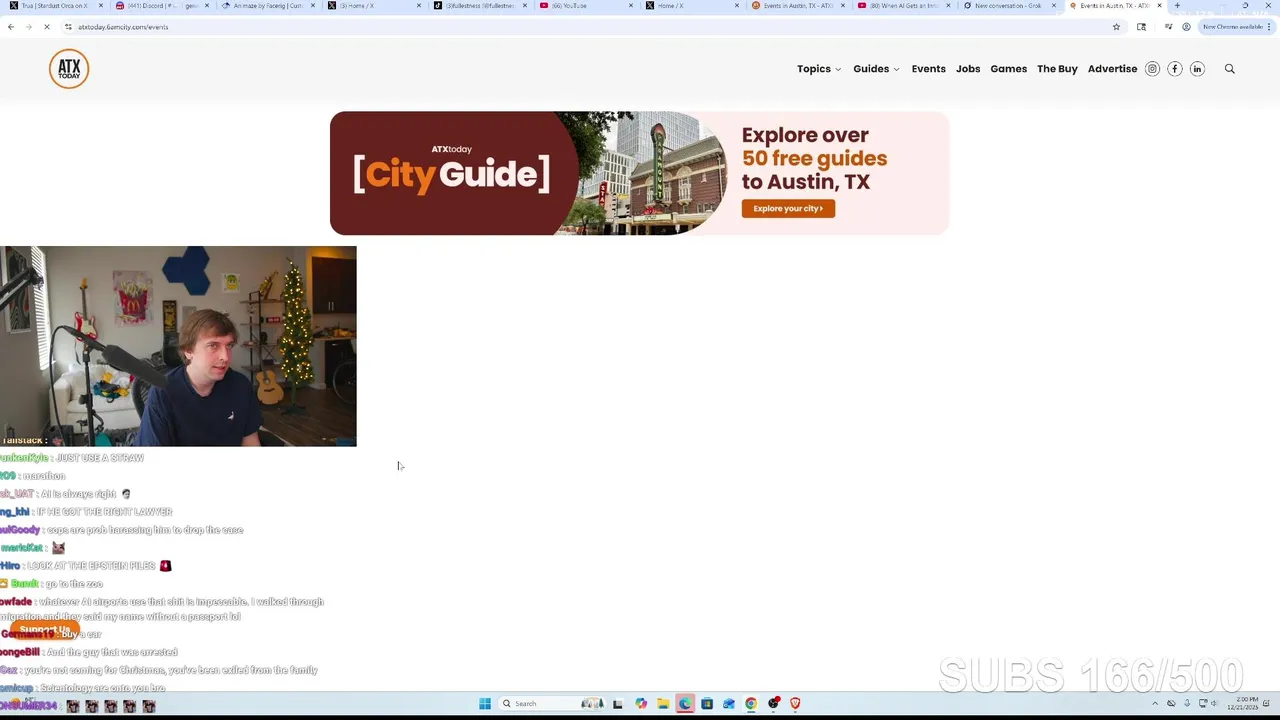The image size is (1280, 720).
Task: View site information icon in address bar
Action: click(x=68, y=27)
